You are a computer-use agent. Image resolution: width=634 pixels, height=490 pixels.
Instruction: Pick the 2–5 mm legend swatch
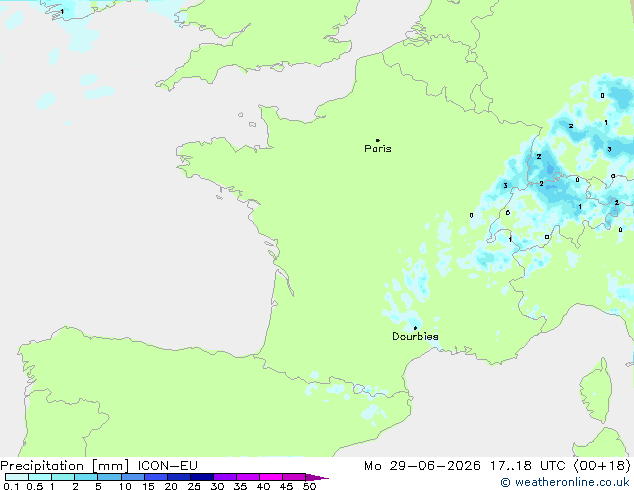point(86,477)
